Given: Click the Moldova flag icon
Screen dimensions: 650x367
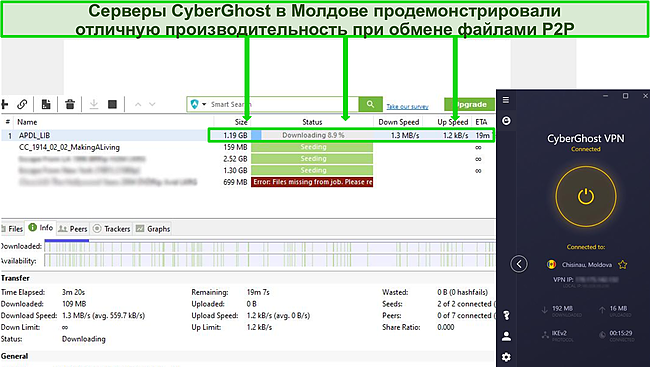Looking at the screenshot, I should click(x=551, y=265).
